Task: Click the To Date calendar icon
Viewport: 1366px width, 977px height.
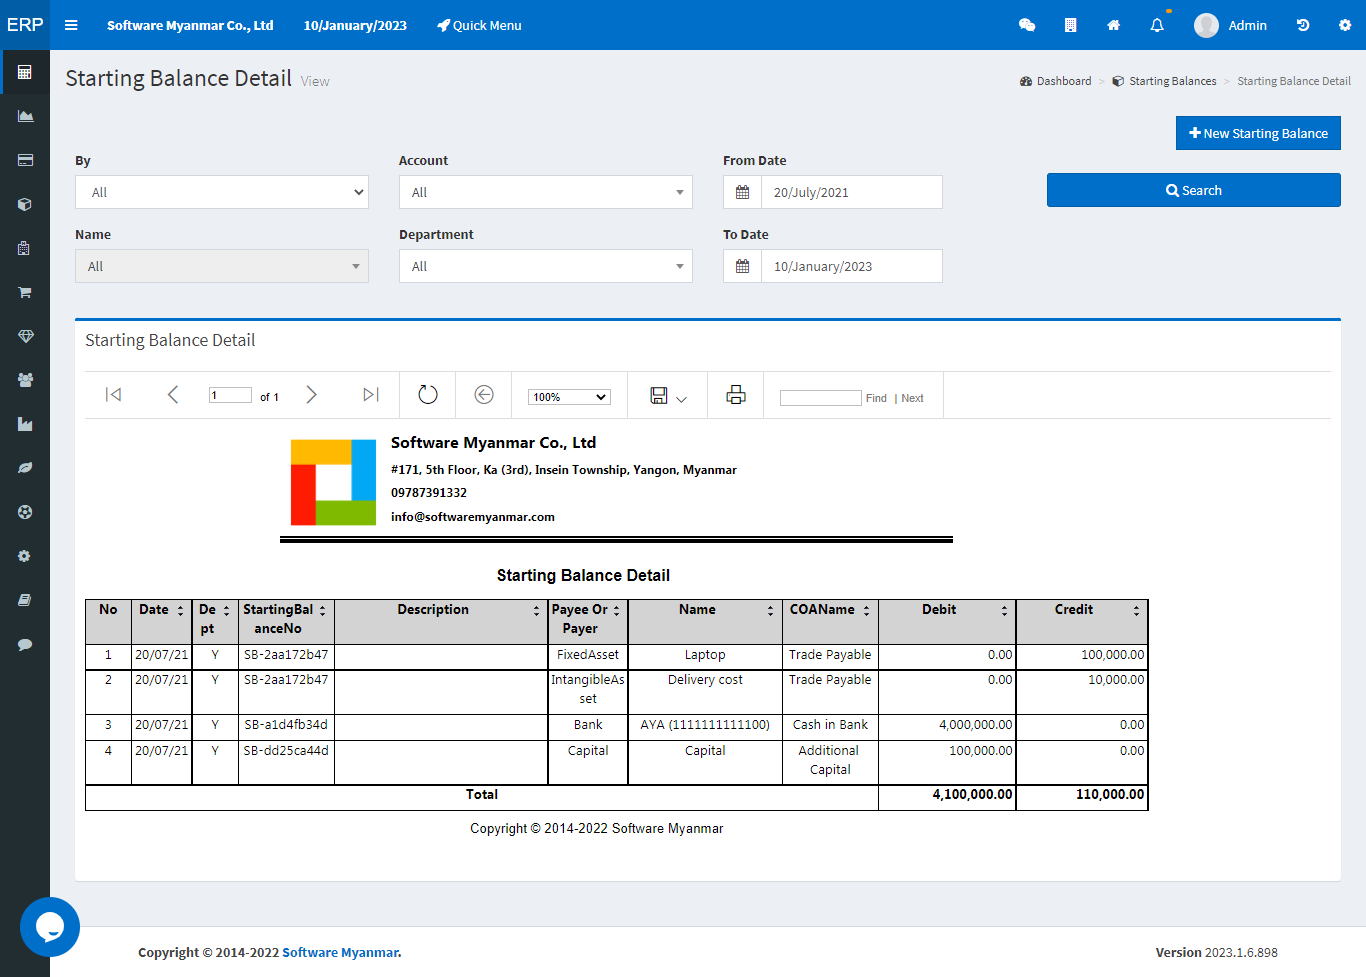Action: click(x=742, y=266)
